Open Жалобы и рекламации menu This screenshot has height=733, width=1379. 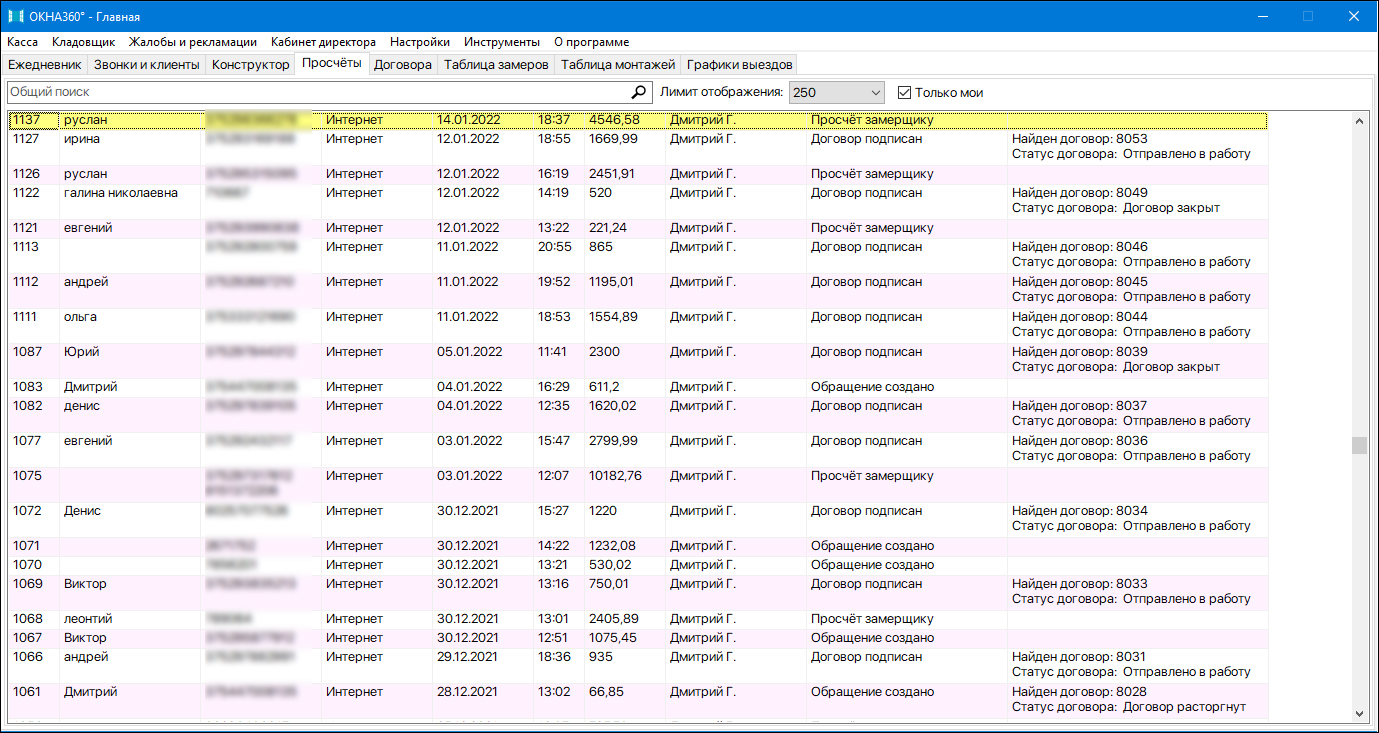tap(193, 42)
